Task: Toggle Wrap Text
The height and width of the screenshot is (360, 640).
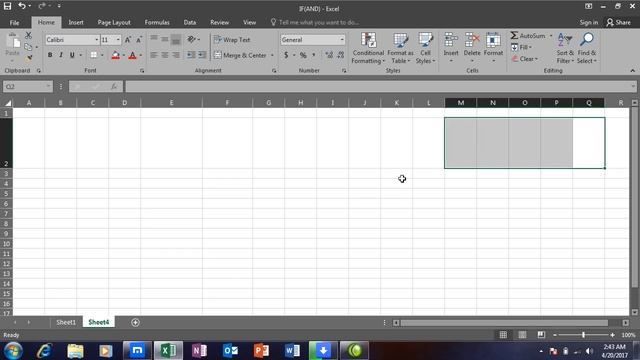Action: tap(232, 40)
